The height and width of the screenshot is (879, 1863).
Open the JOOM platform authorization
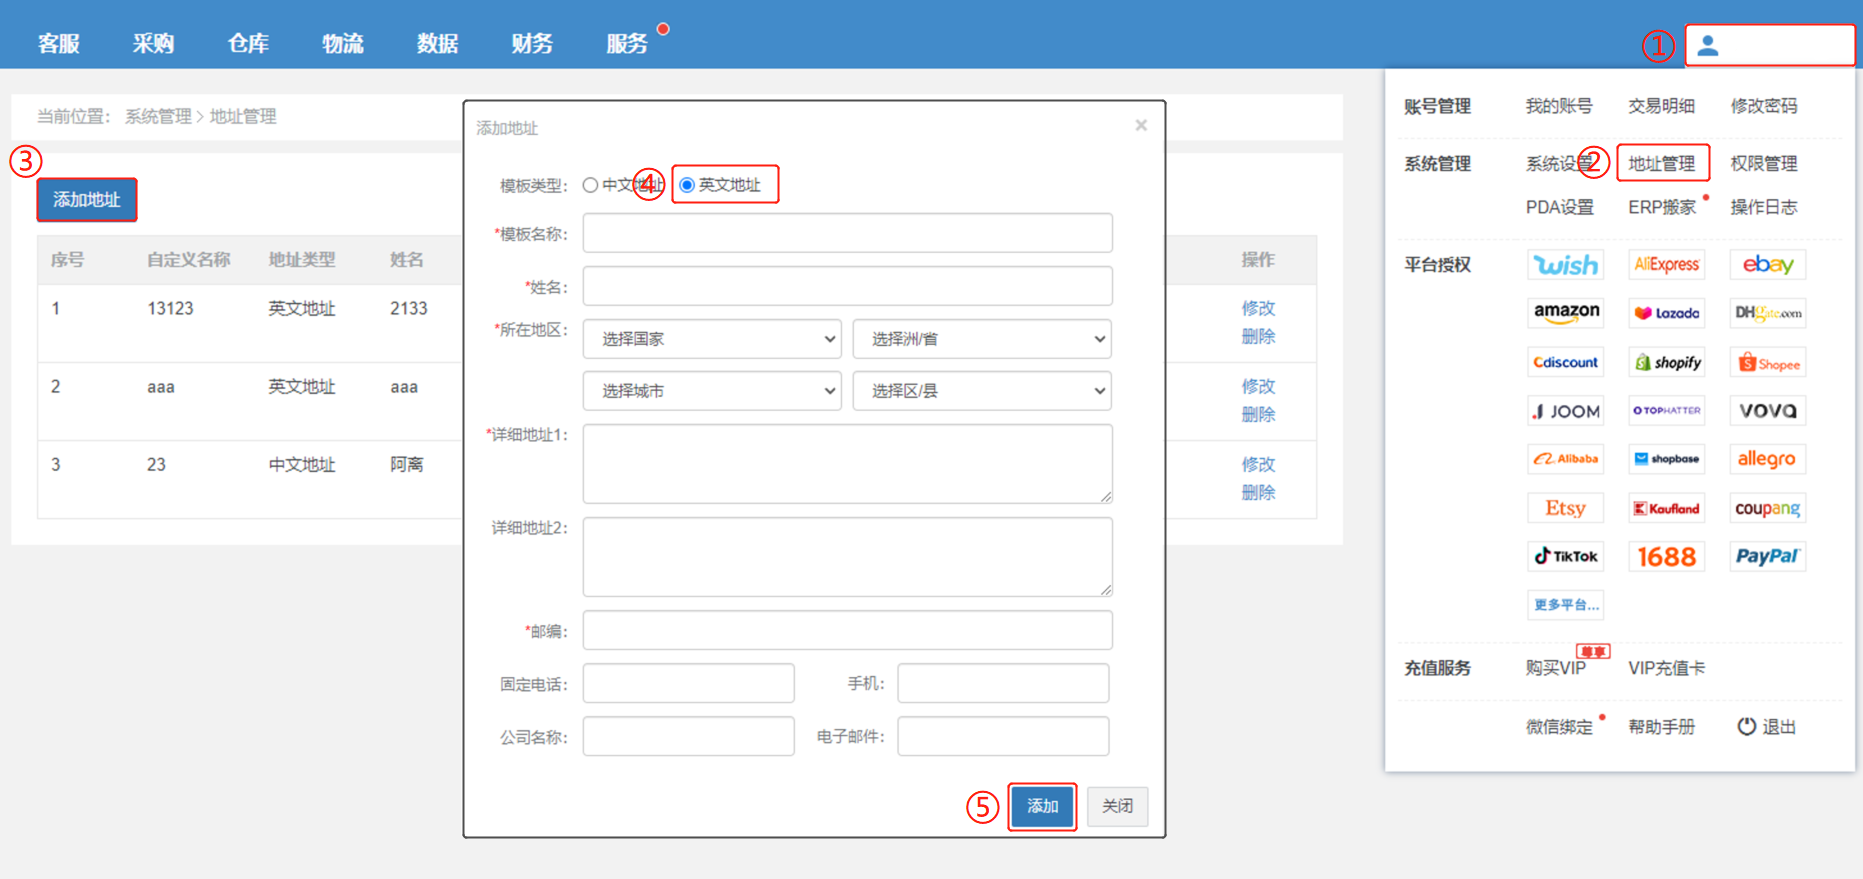coord(1566,411)
